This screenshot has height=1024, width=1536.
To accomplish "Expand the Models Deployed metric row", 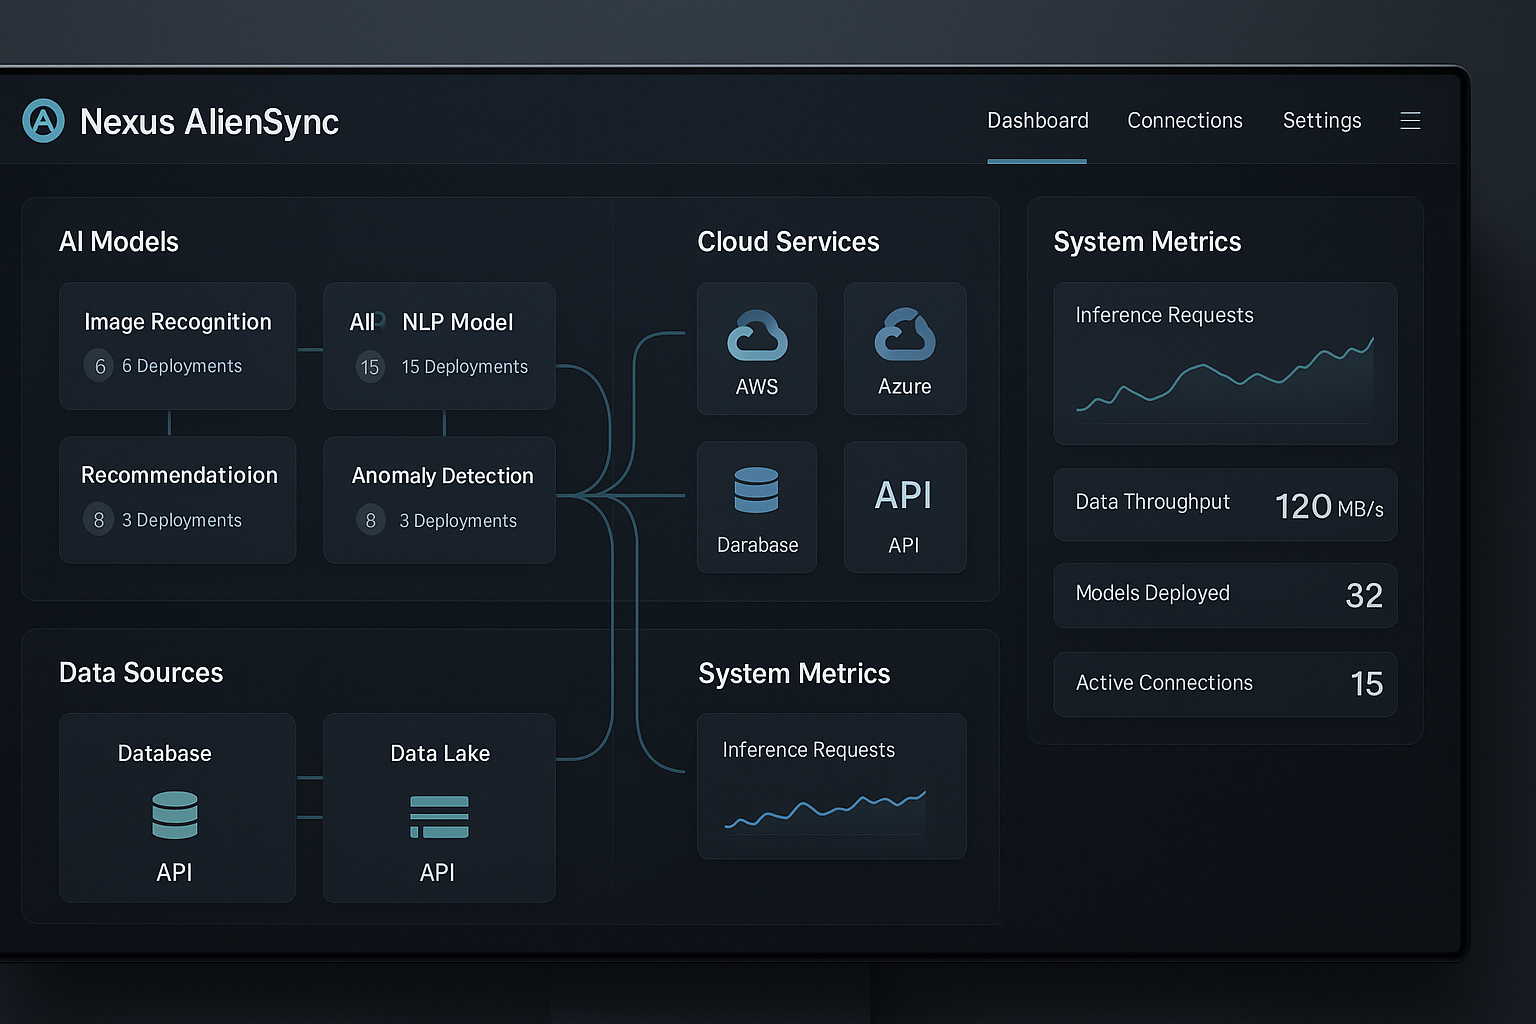I will pyautogui.click(x=1225, y=595).
